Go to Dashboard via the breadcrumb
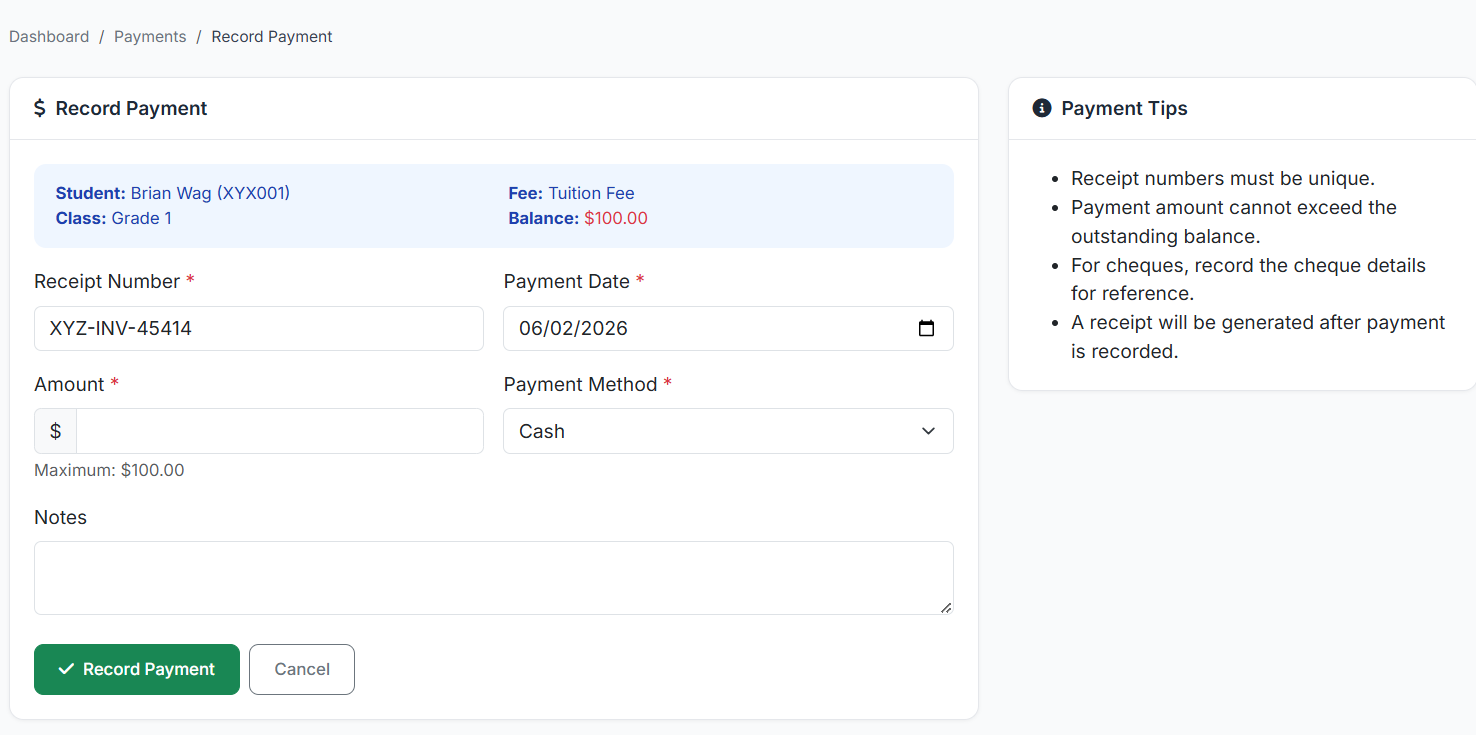The width and height of the screenshot is (1476, 735). [49, 37]
